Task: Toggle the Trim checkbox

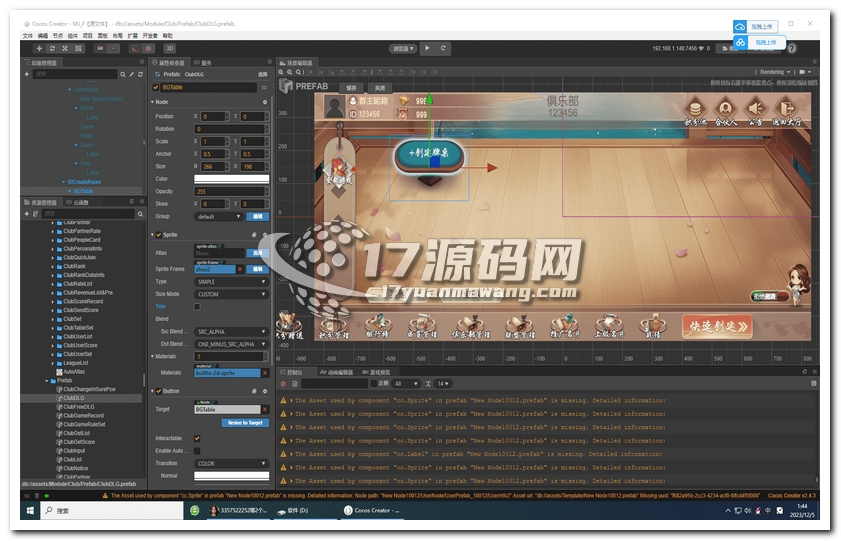Action: [x=197, y=307]
